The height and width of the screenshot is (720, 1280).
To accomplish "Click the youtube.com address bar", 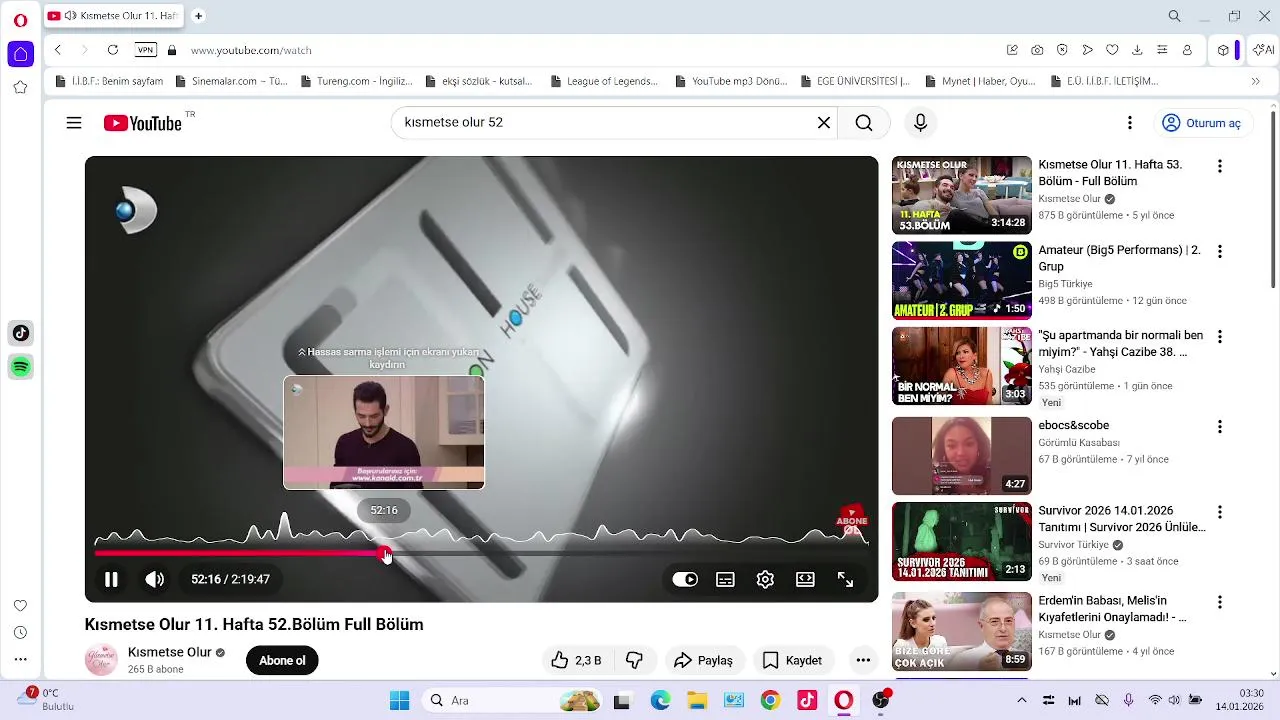I will coord(590,50).
